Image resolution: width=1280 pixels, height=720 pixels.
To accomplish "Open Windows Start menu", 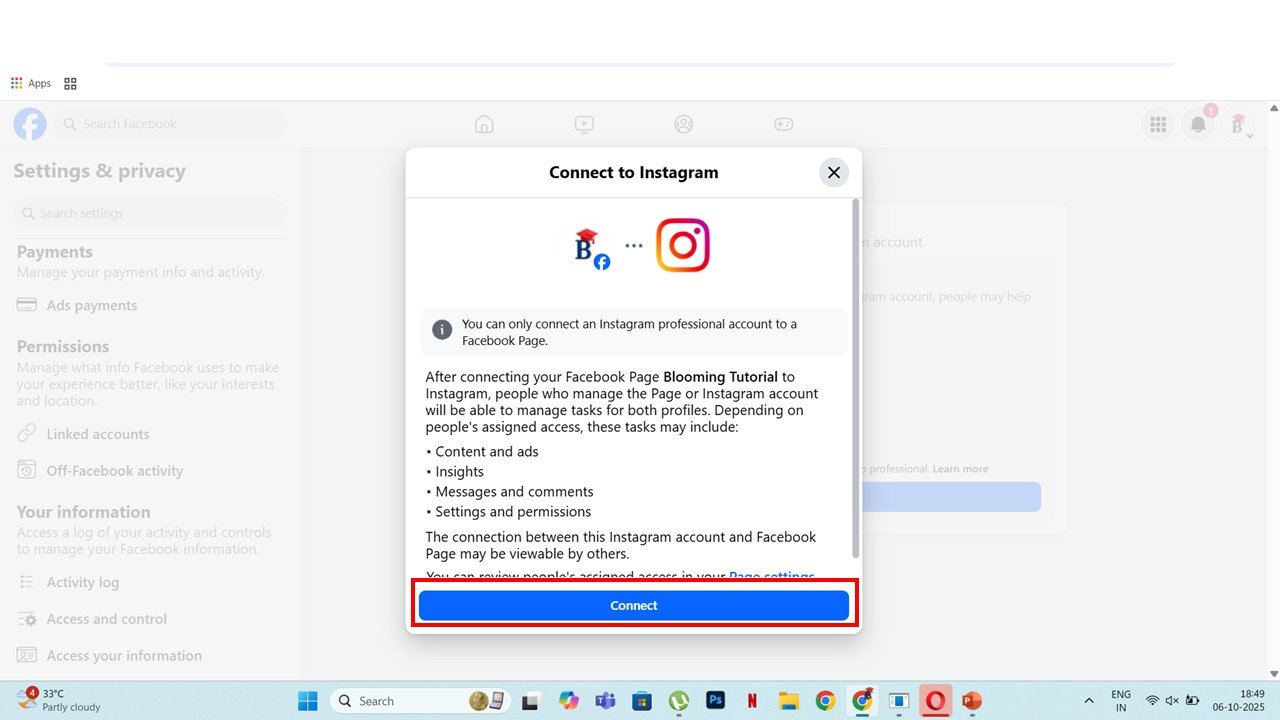I will point(307,701).
